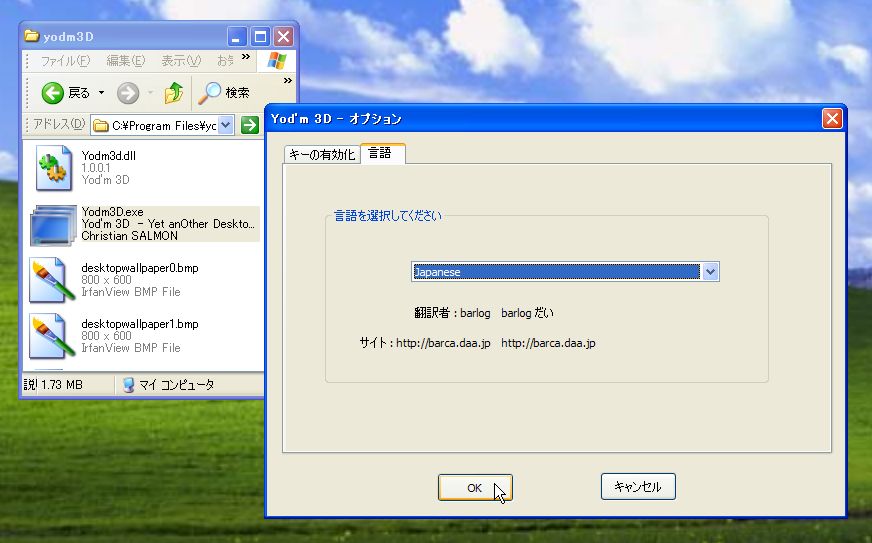872x543 pixels.
Task: Close the Yod'm 3D options dialog
Action: coord(832,119)
